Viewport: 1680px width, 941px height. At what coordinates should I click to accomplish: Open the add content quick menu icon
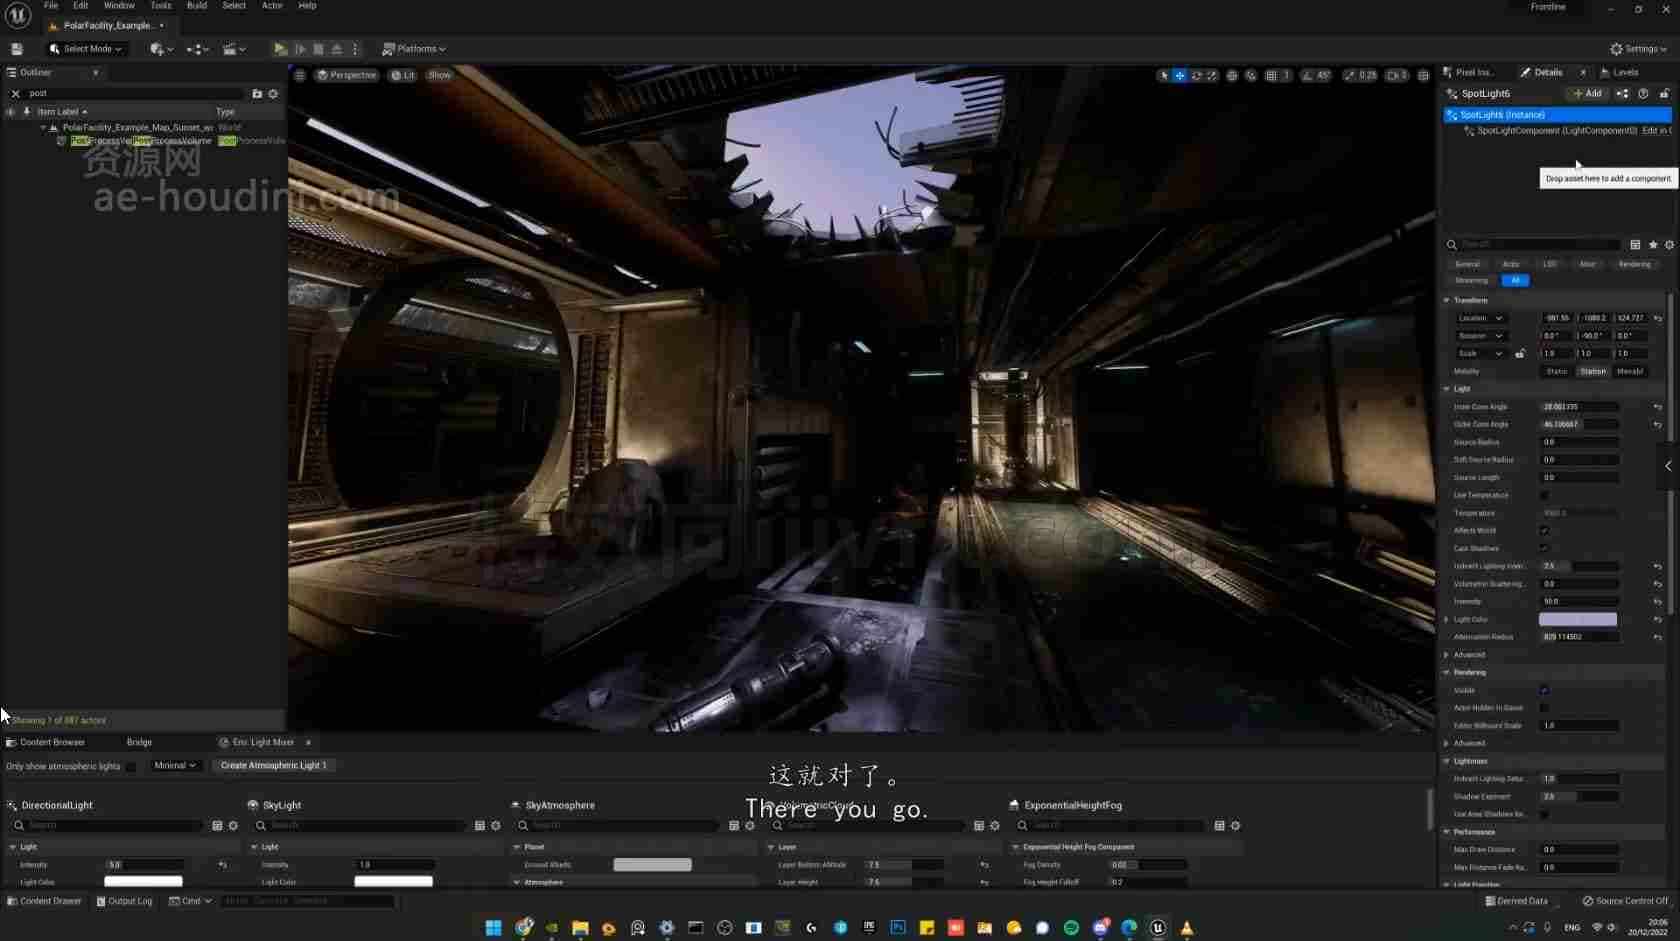tap(160, 49)
